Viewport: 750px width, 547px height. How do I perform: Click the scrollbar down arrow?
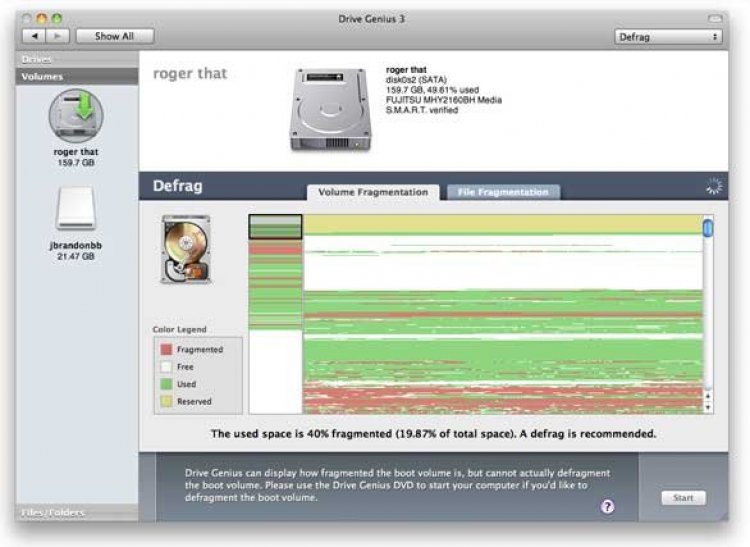click(x=708, y=407)
